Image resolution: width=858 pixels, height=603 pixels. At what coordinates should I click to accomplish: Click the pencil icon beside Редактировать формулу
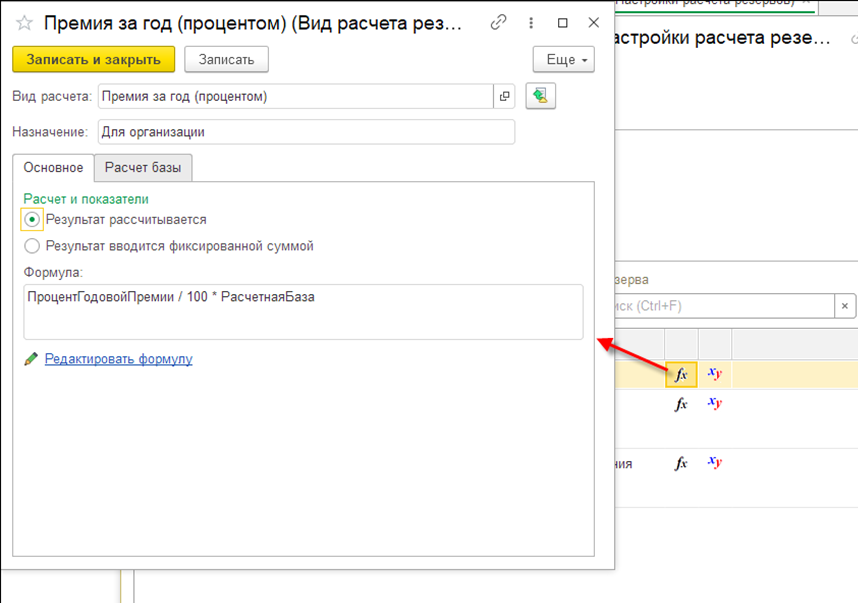(31, 358)
